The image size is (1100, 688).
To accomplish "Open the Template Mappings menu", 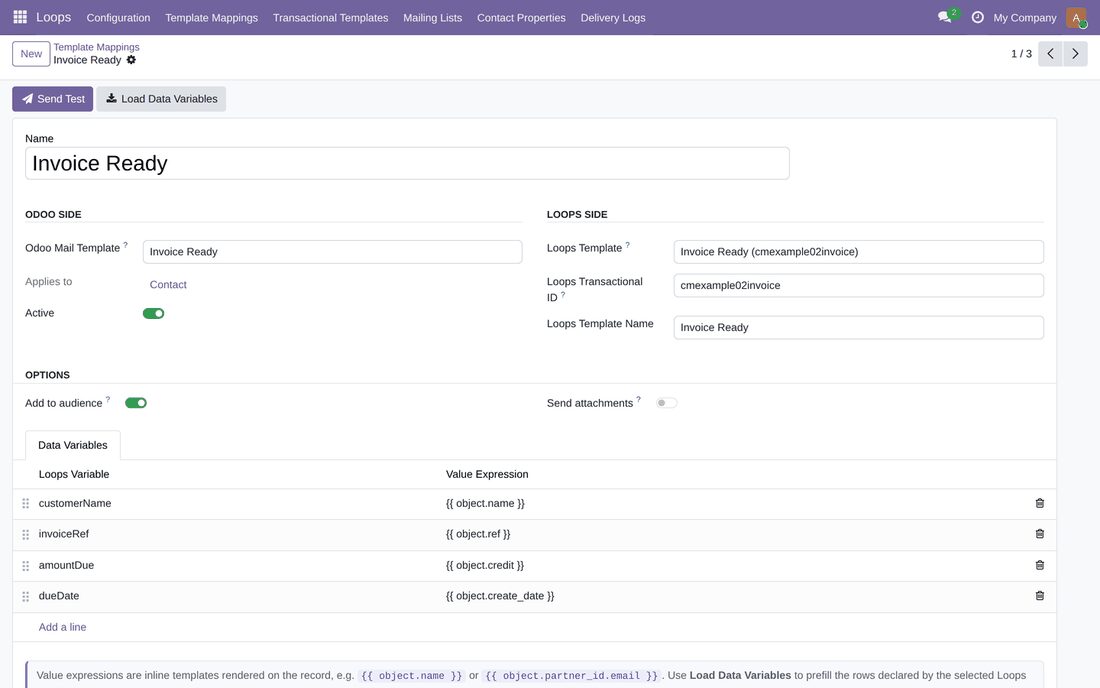I will pyautogui.click(x=211, y=18).
